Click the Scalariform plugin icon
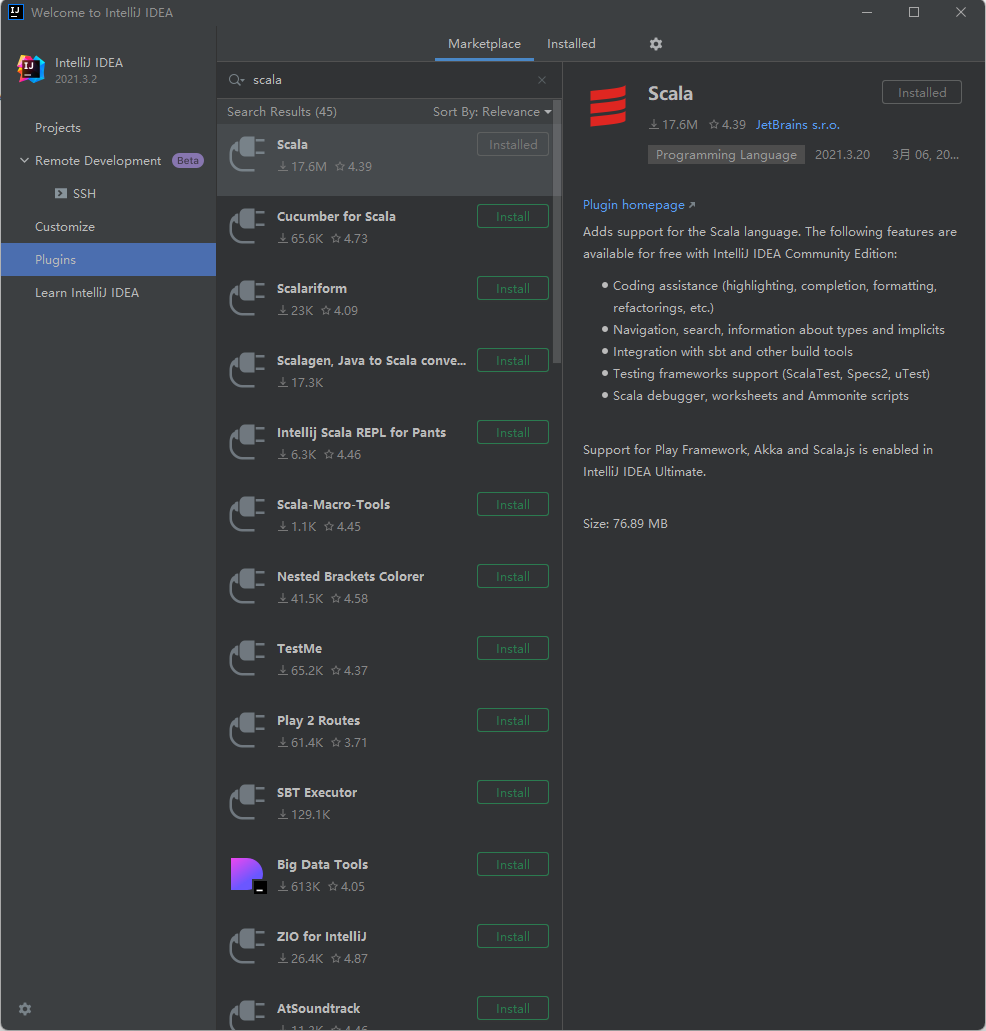Viewport: 986px width, 1031px height. tap(247, 299)
